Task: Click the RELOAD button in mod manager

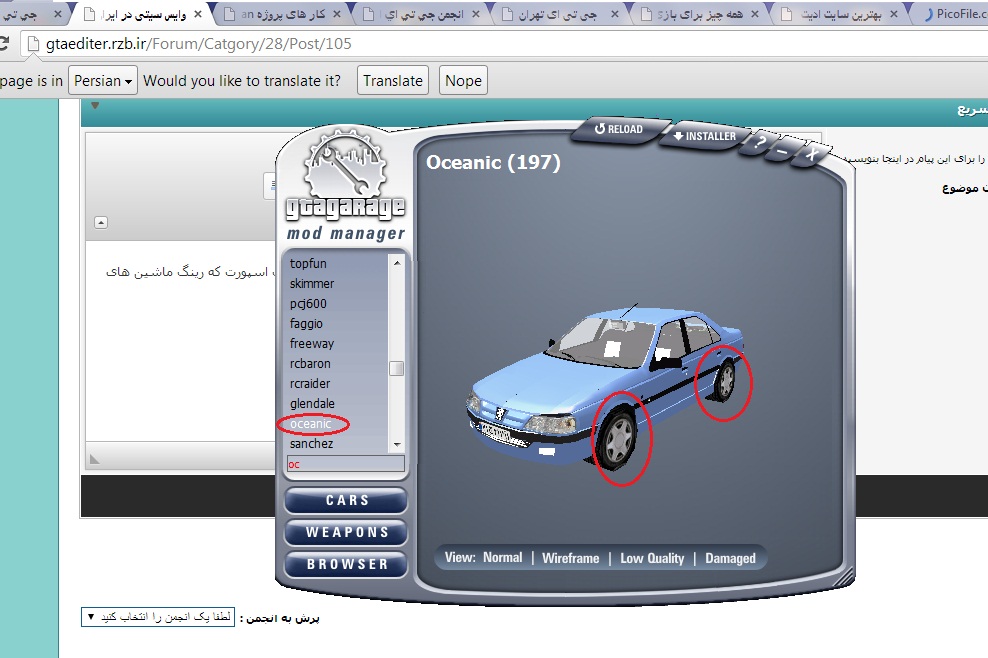Action: coord(618,129)
